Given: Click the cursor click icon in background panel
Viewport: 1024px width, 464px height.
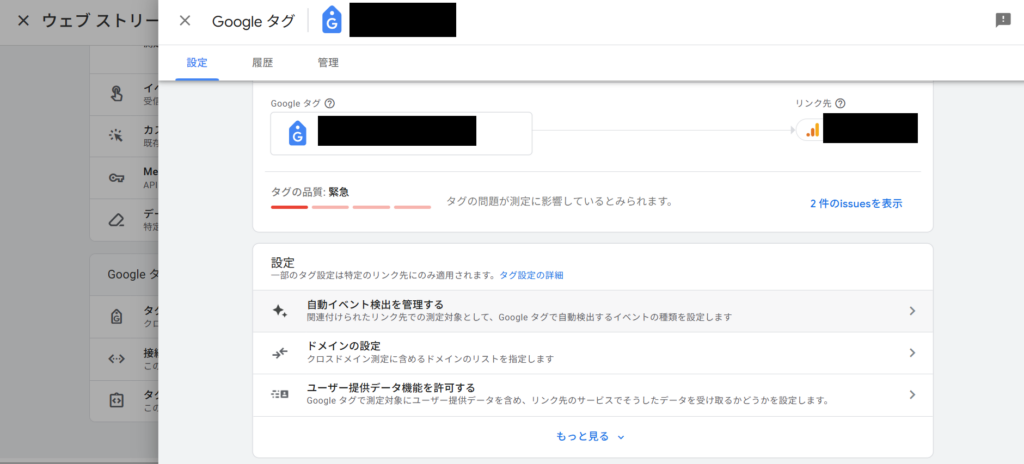Looking at the screenshot, I should pyautogui.click(x=116, y=135).
